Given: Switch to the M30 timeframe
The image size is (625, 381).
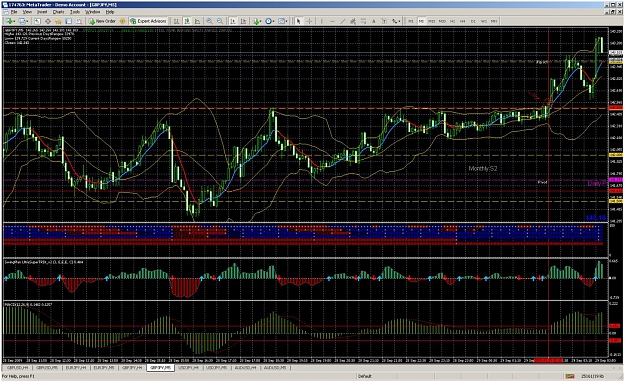Looking at the screenshot, I should tap(442, 21).
